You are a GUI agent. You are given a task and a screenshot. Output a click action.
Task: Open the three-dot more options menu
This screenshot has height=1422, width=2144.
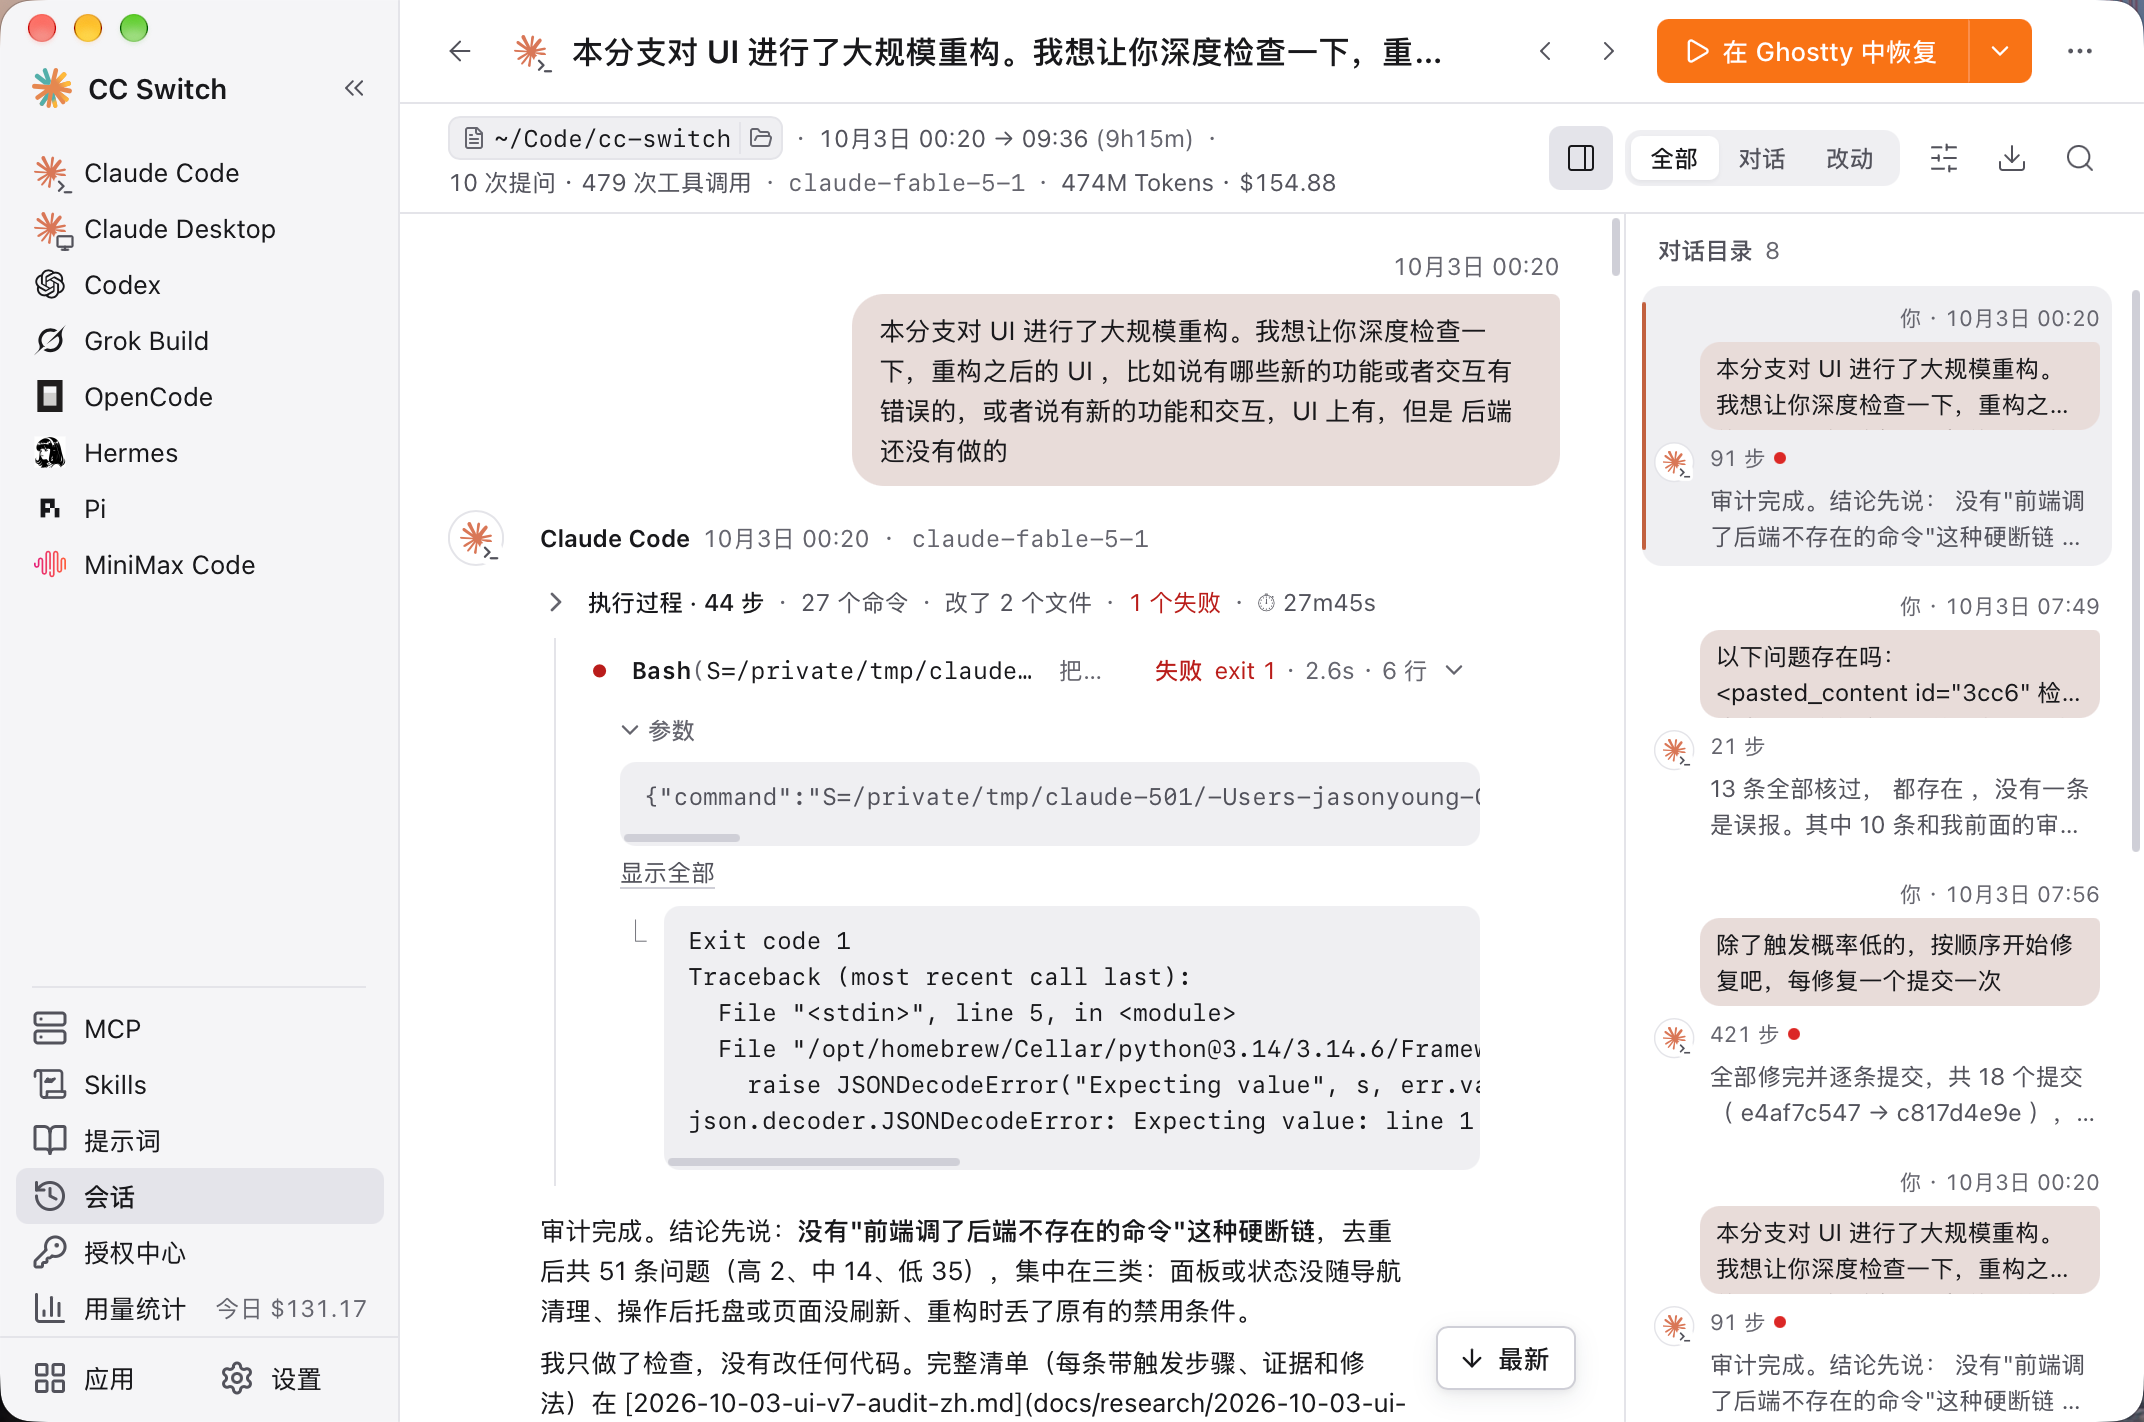point(2080,51)
